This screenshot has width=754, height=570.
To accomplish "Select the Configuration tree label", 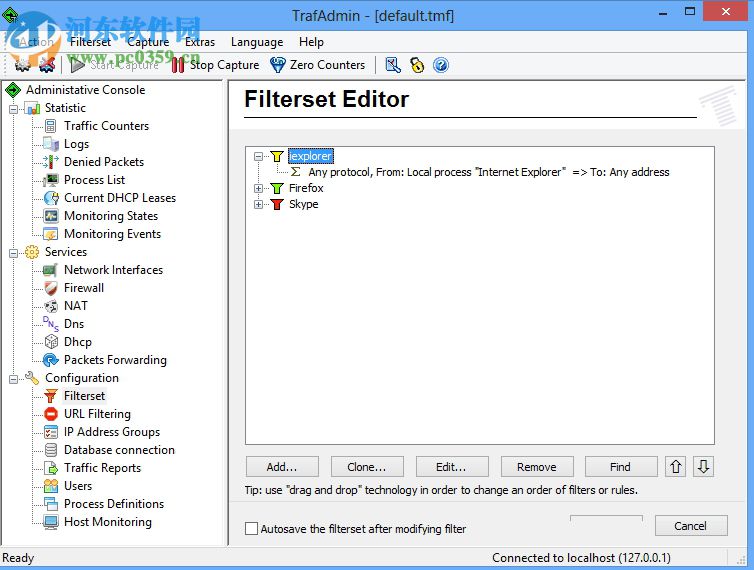I will [82, 378].
